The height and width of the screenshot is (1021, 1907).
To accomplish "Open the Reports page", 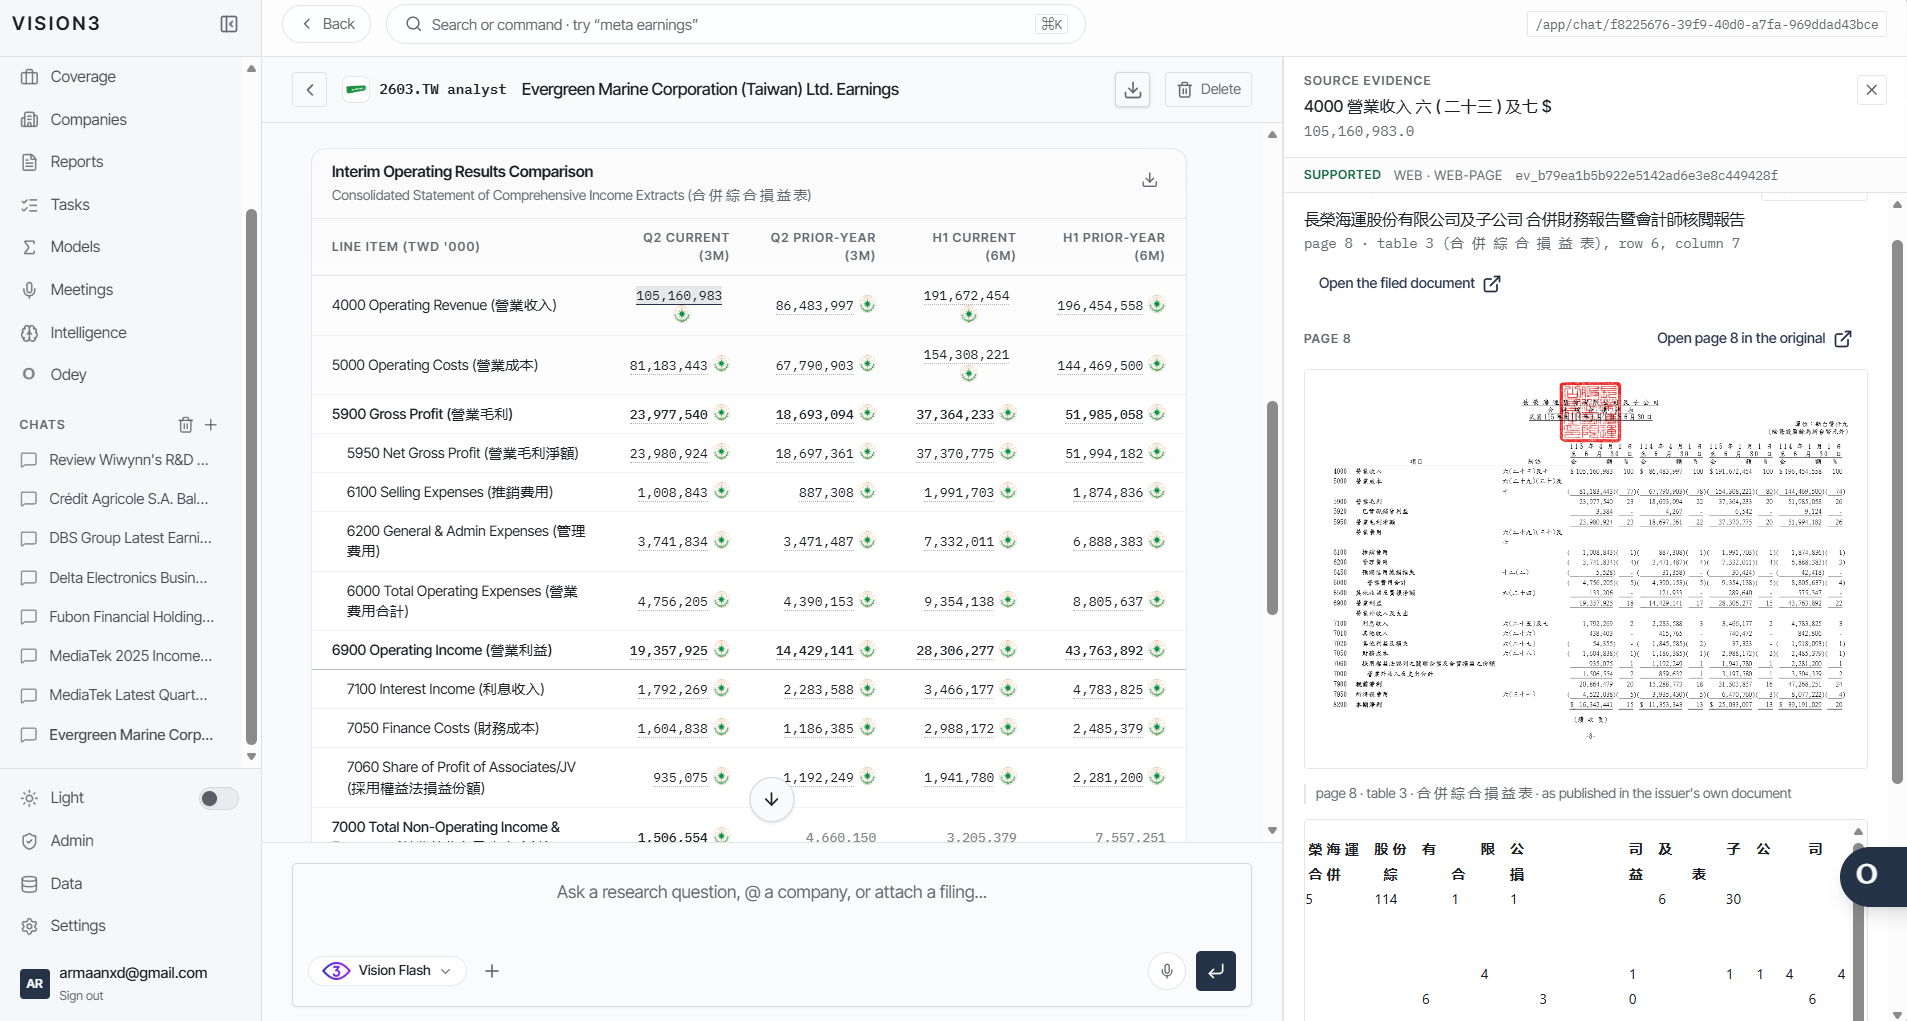I will pos(77,162).
